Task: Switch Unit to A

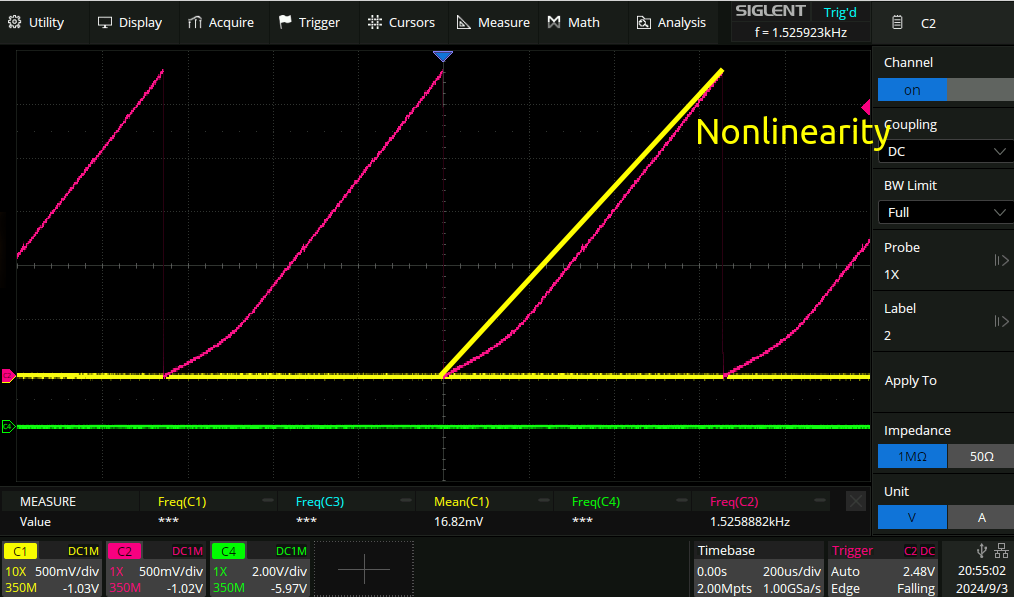Action: [x=980, y=517]
